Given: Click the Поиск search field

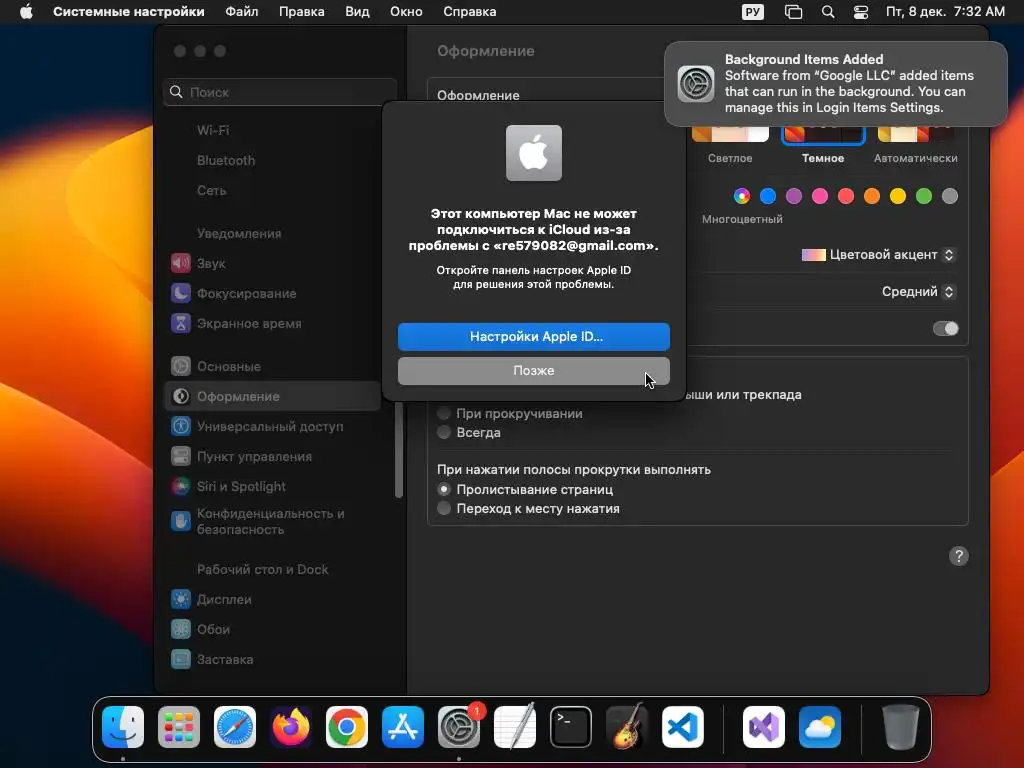Looking at the screenshot, I should [280, 92].
